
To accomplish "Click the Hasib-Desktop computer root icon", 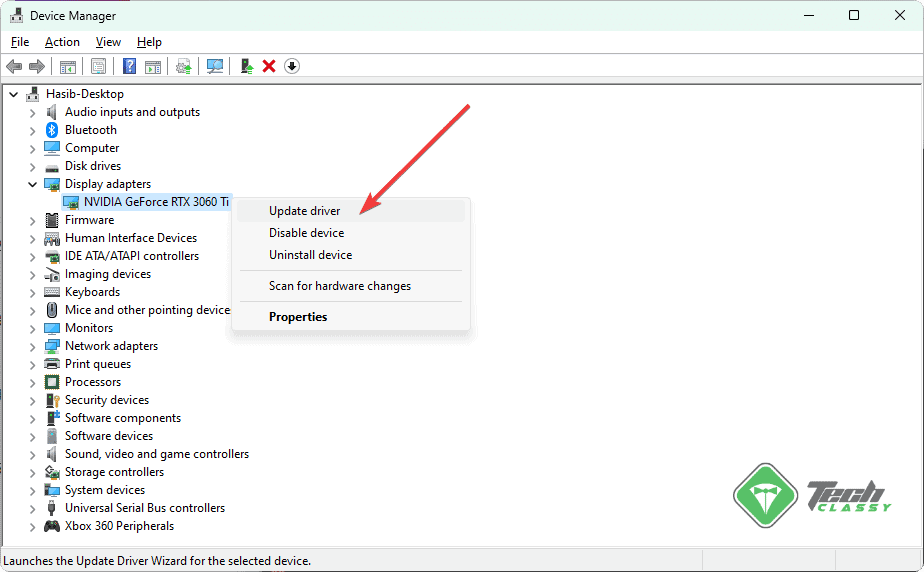I will click(33, 94).
